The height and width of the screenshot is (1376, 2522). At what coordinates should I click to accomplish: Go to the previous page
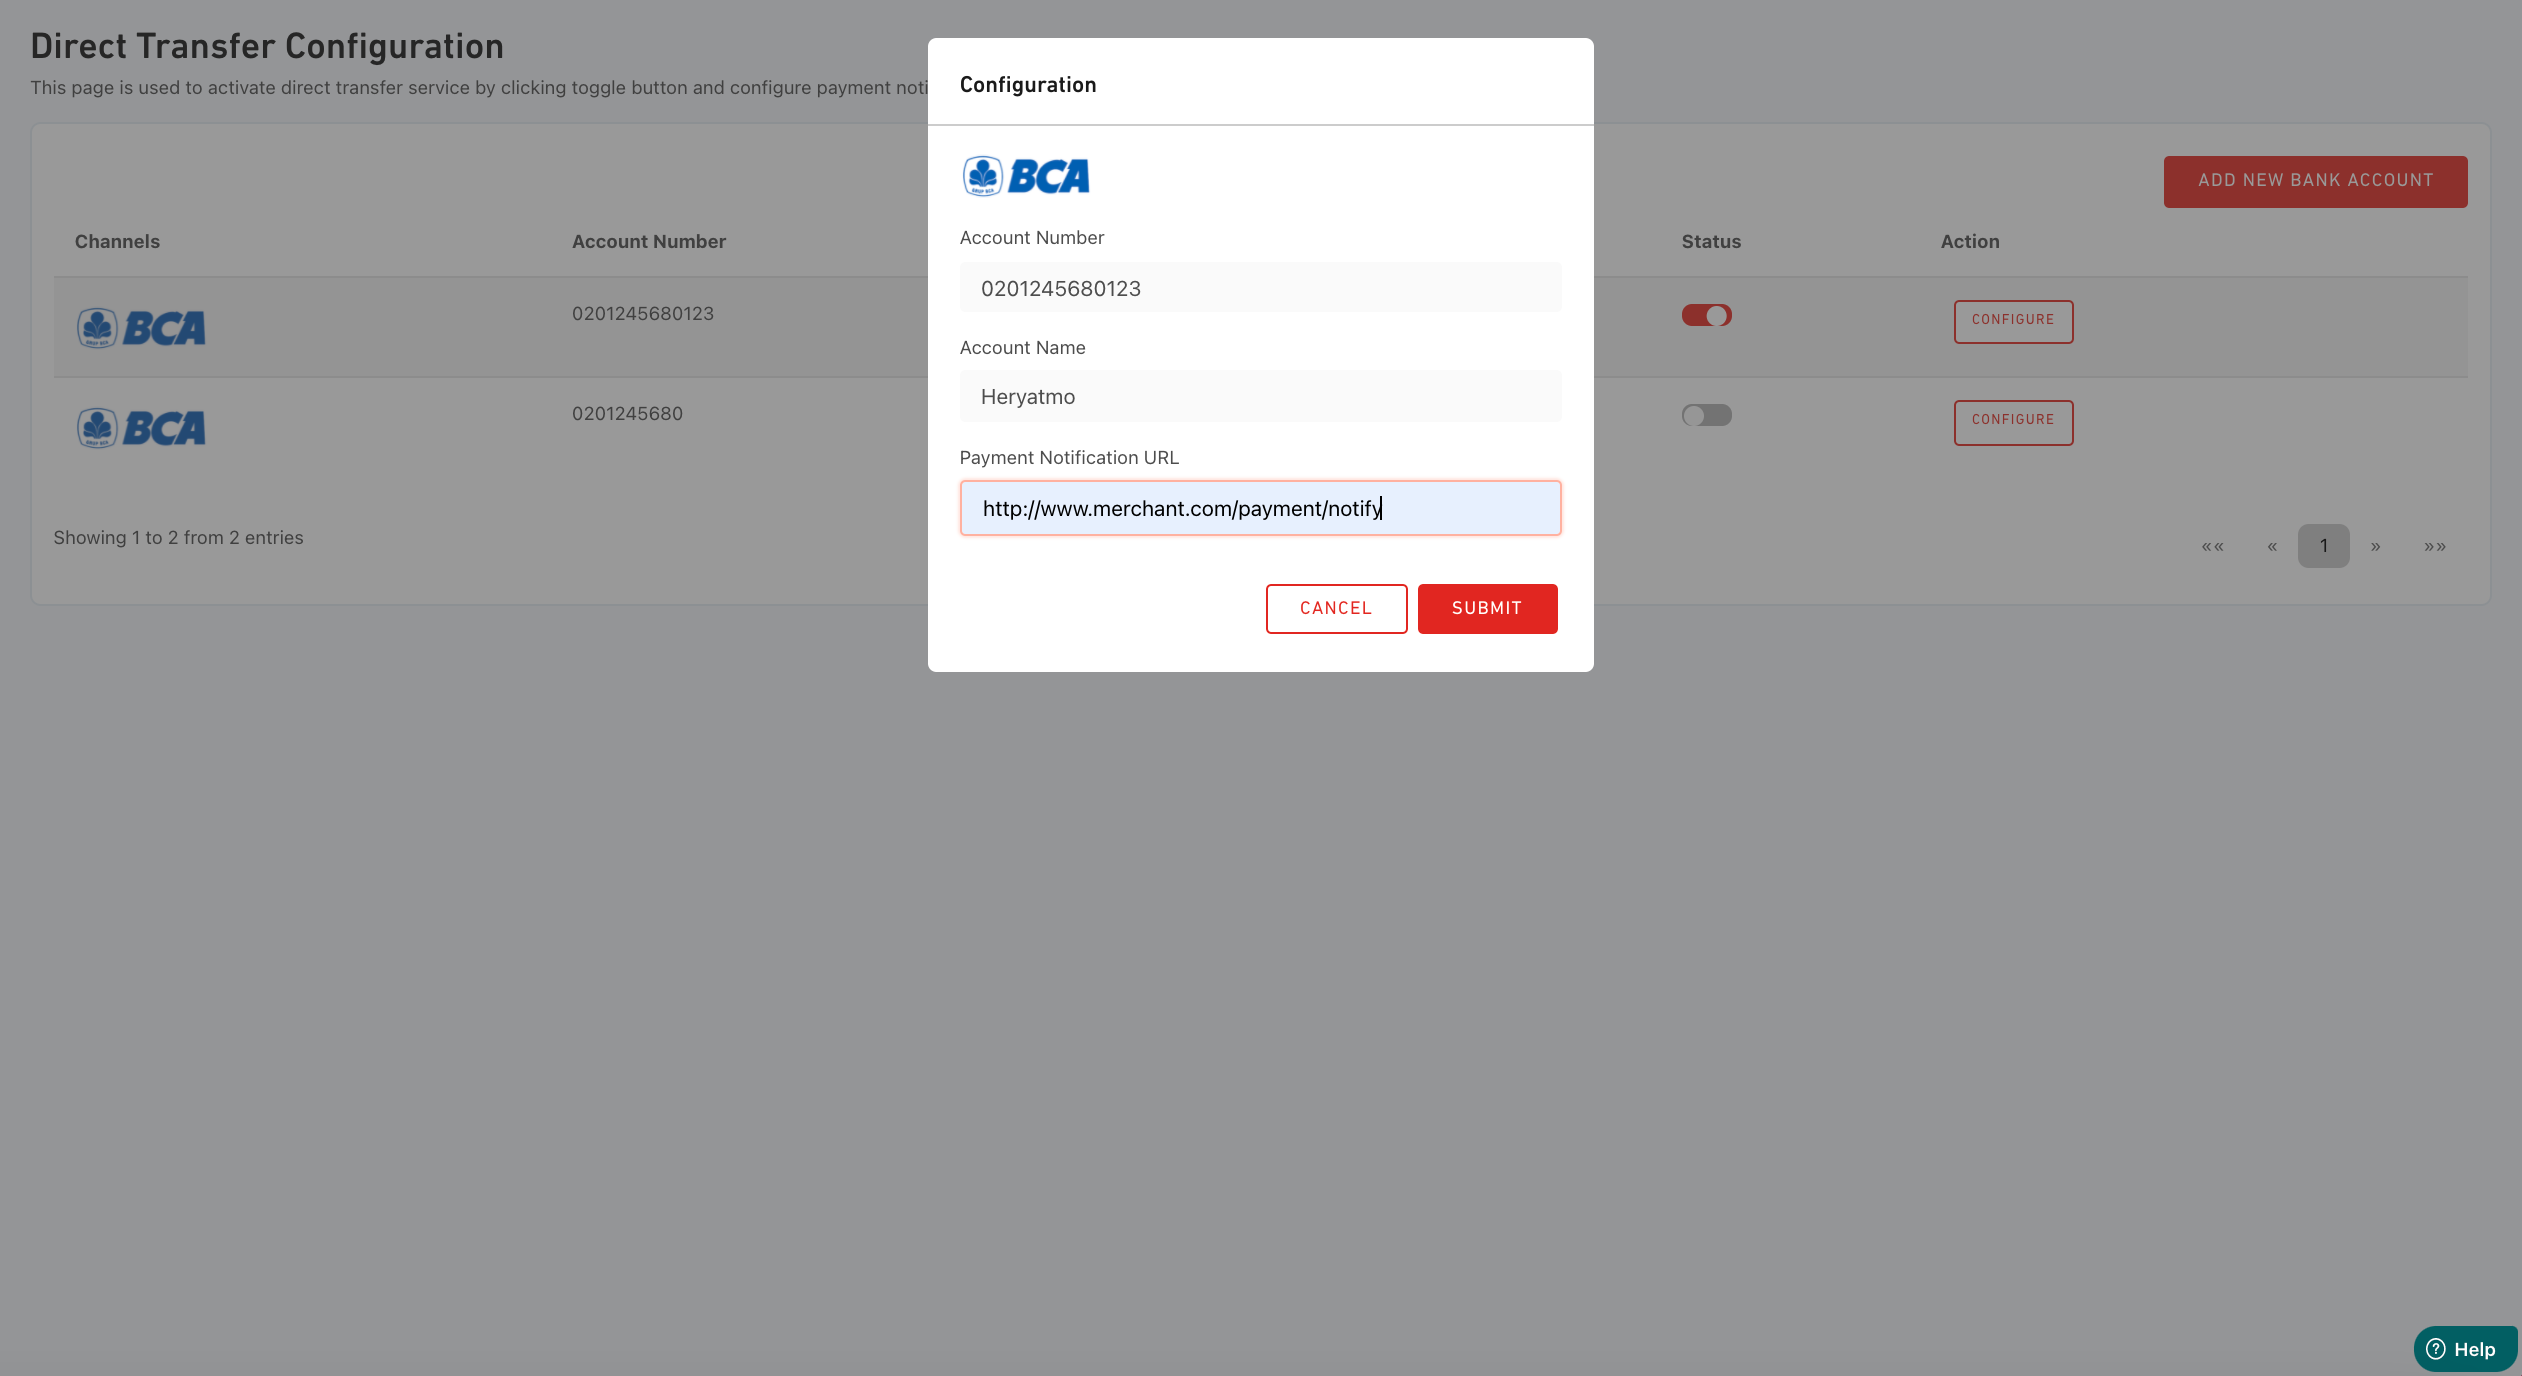[x=2272, y=546]
